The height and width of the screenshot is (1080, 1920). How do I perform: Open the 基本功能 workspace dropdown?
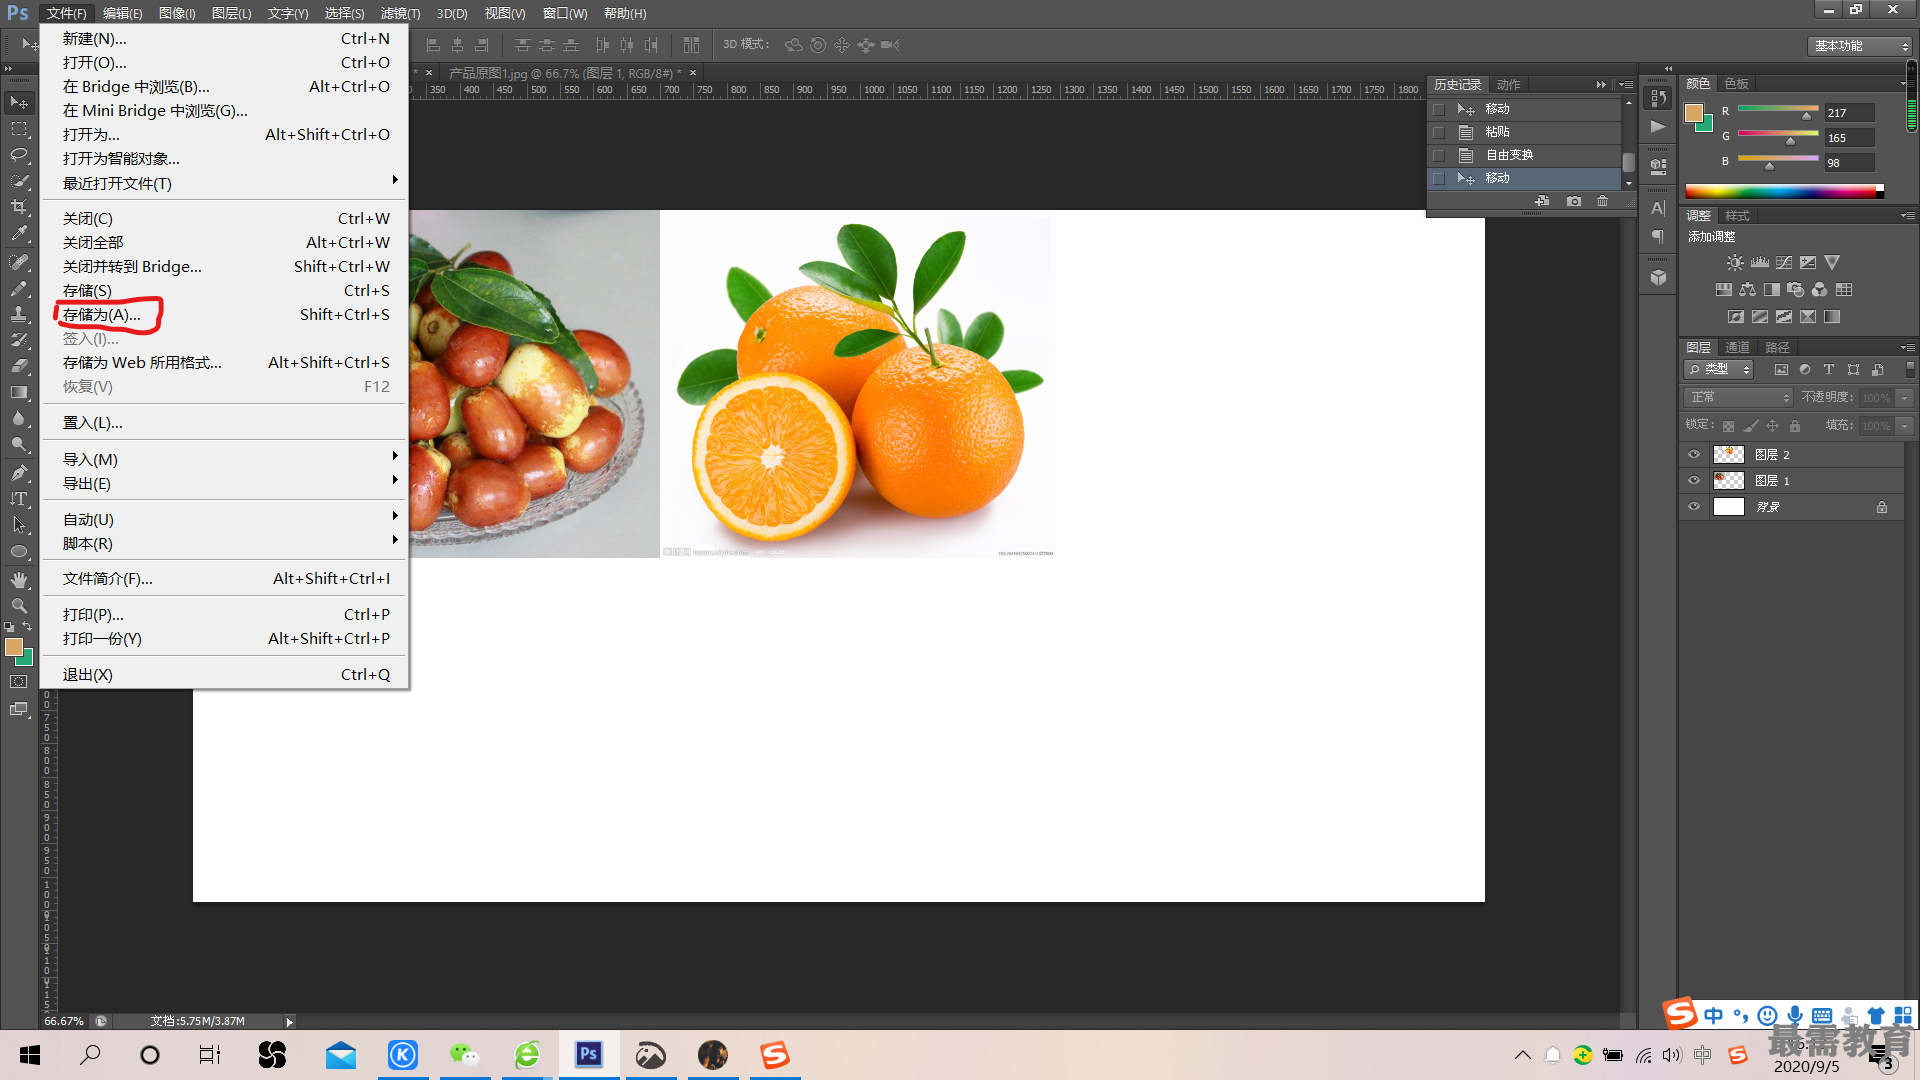(x=1859, y=46)
